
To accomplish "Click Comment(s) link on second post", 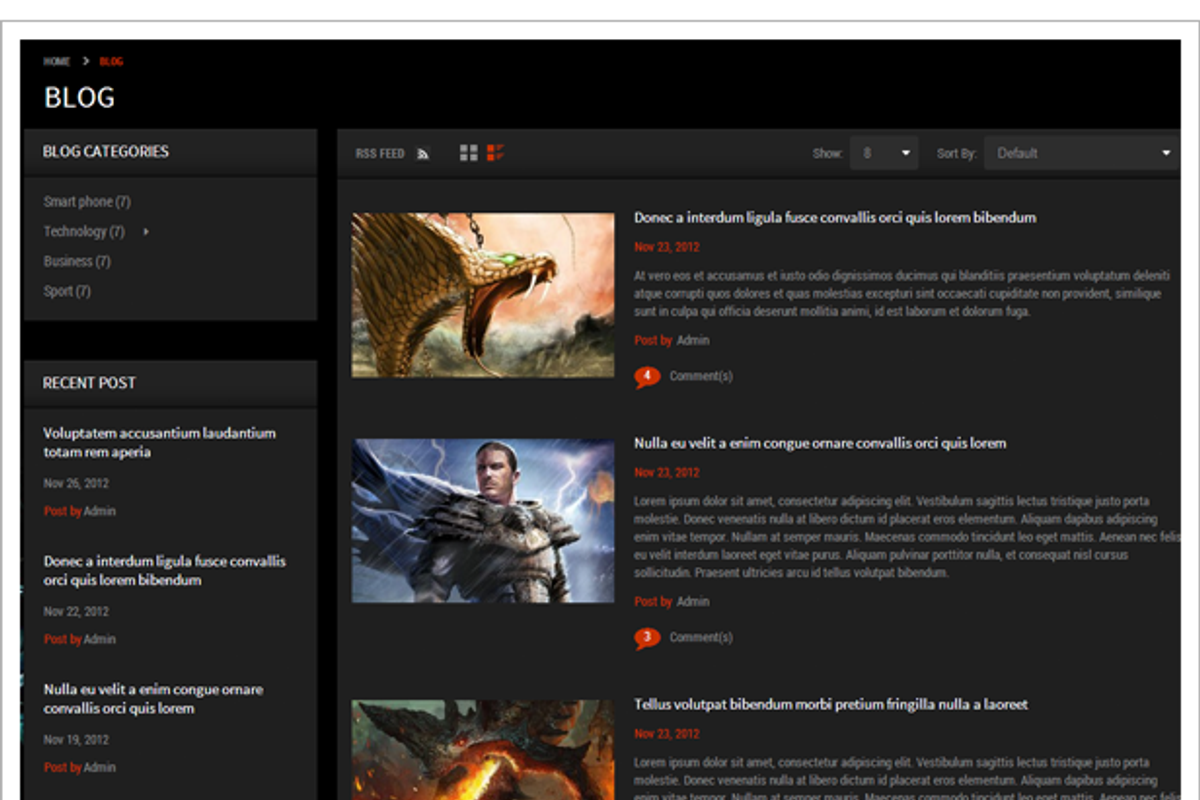I will coord(701,638).
